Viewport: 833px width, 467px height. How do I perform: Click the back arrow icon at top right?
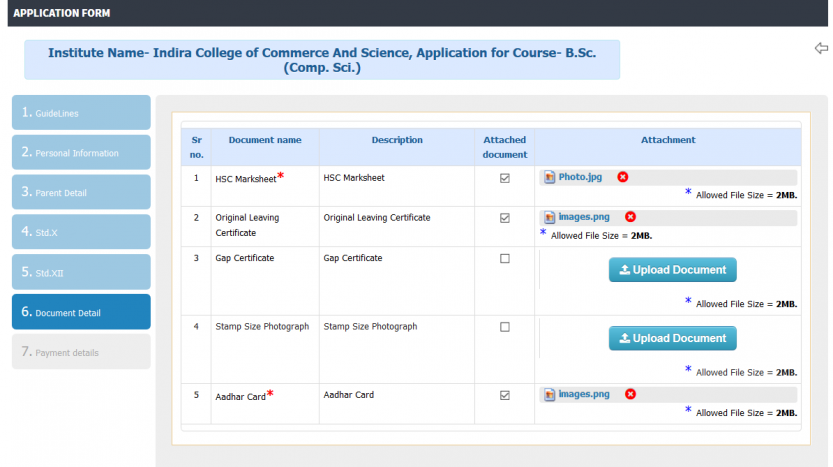821,48
